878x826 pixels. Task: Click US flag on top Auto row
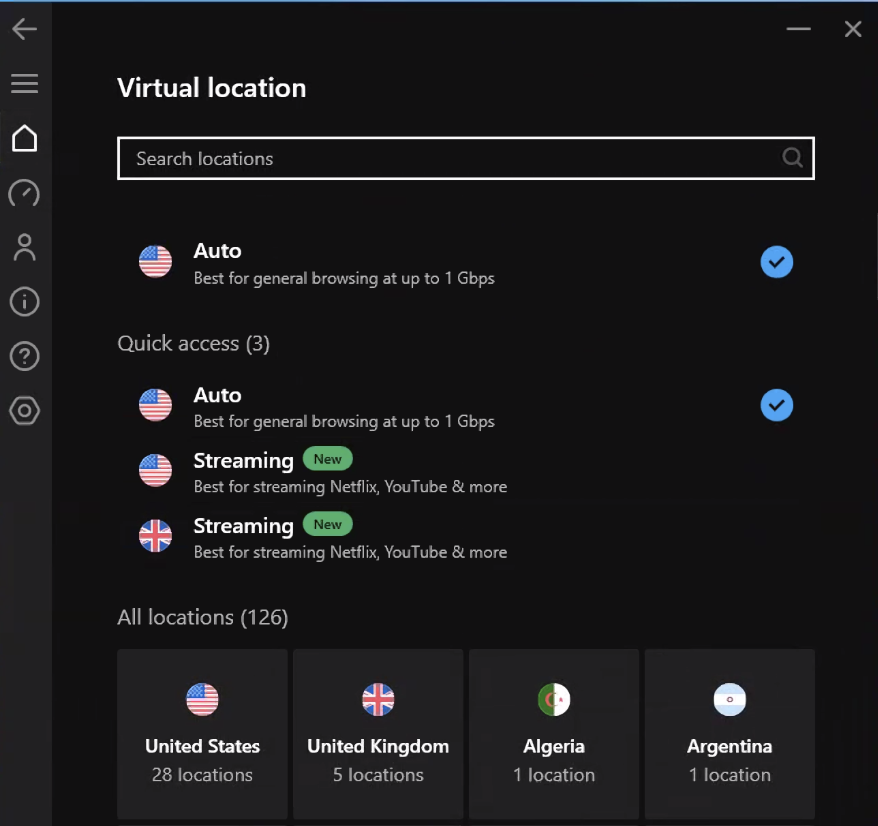coord(155,262)
